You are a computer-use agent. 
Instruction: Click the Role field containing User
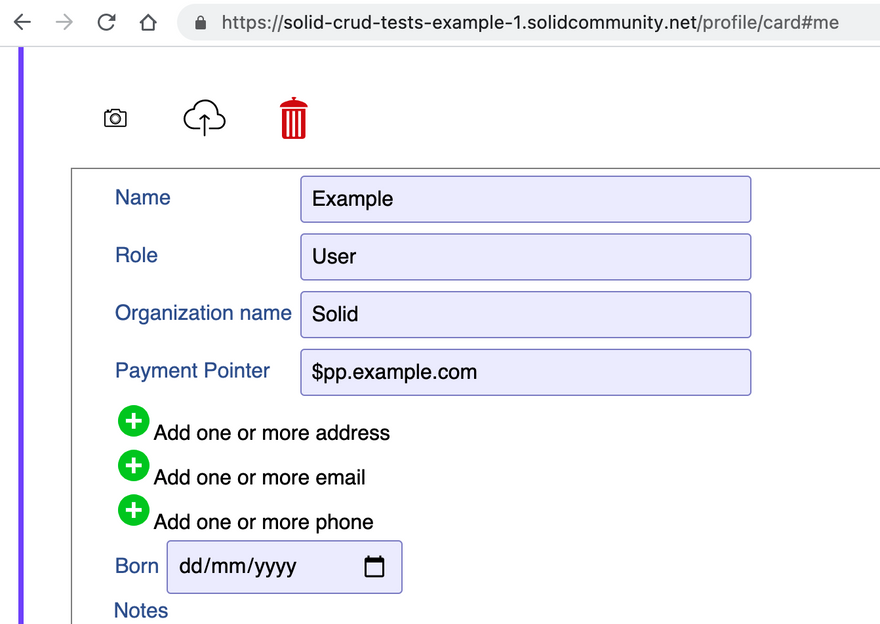pyautogui.click(x=525, y=257)
